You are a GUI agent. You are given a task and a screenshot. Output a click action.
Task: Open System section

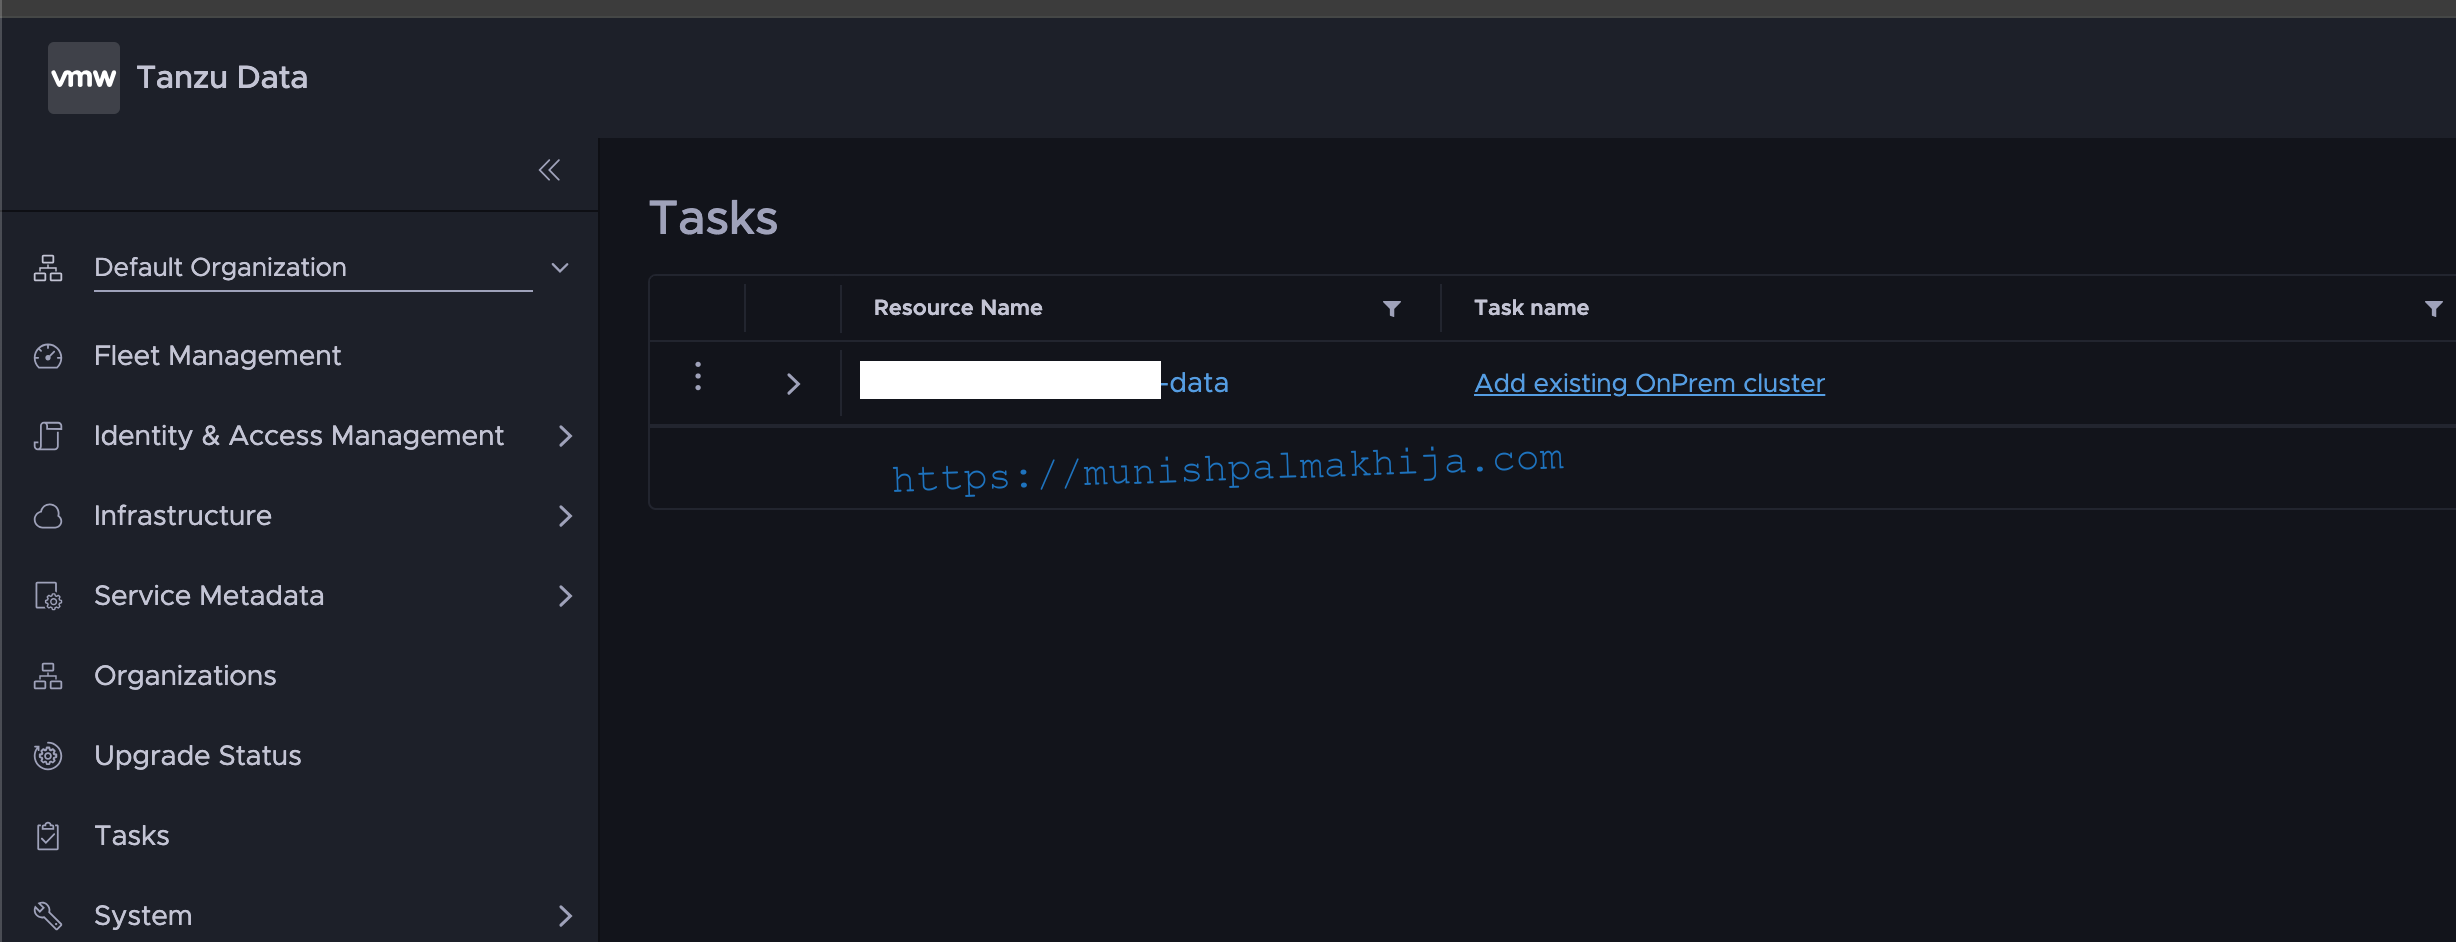point(143,916)
